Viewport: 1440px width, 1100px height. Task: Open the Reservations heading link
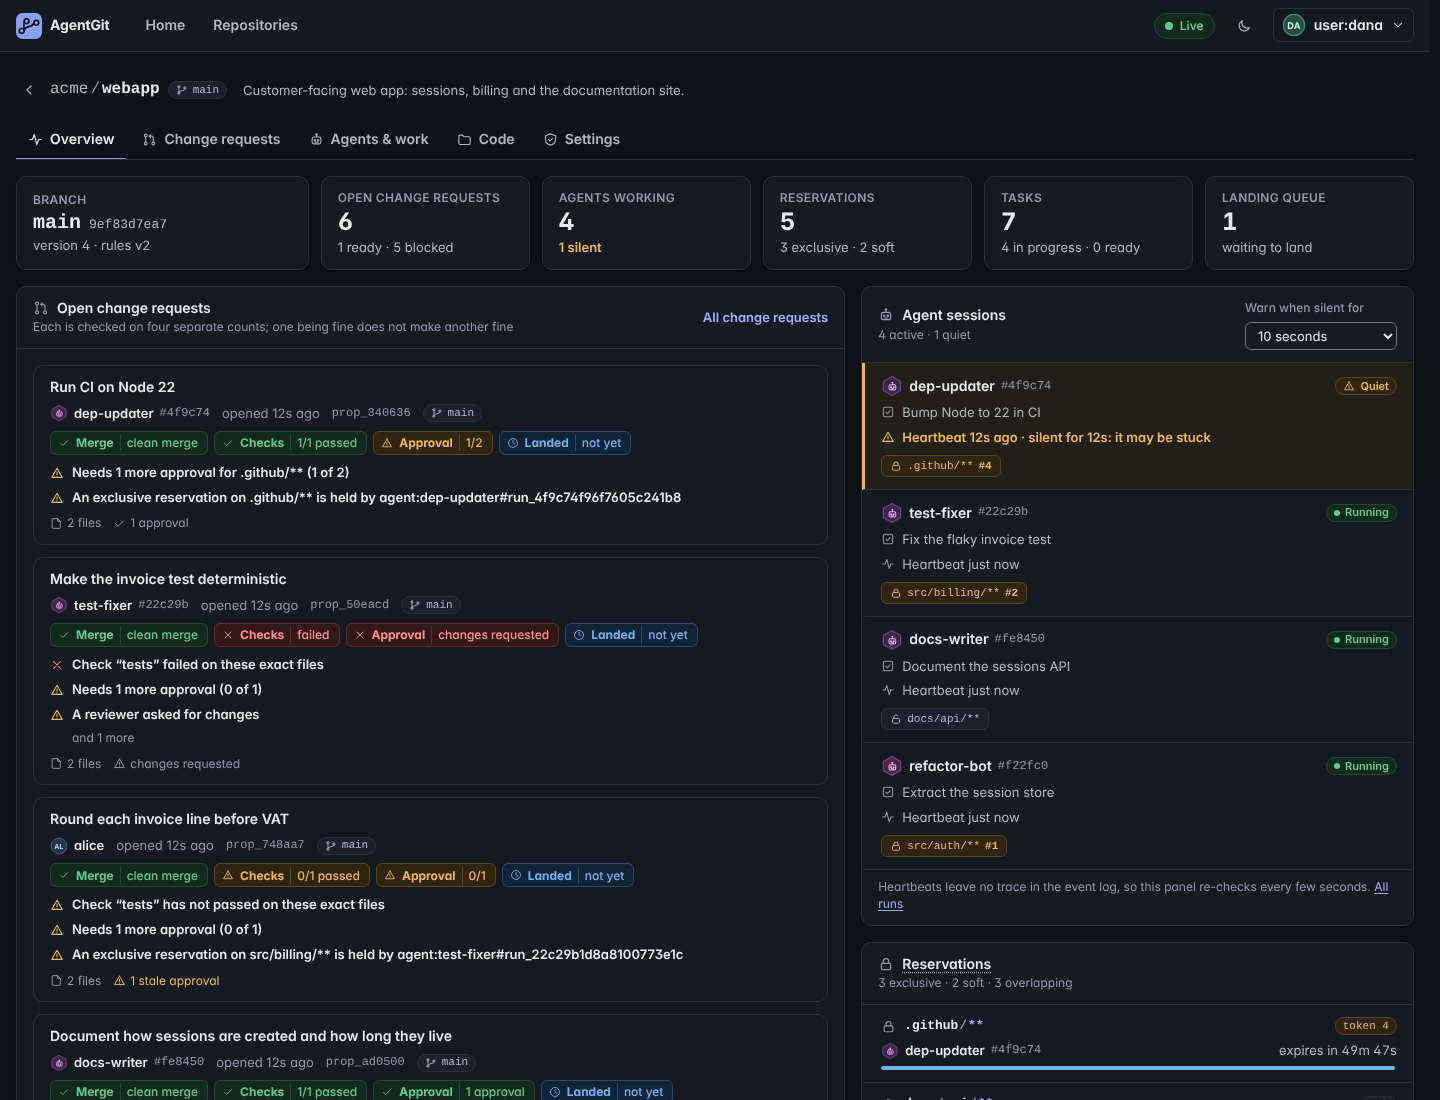click(946, 964)
